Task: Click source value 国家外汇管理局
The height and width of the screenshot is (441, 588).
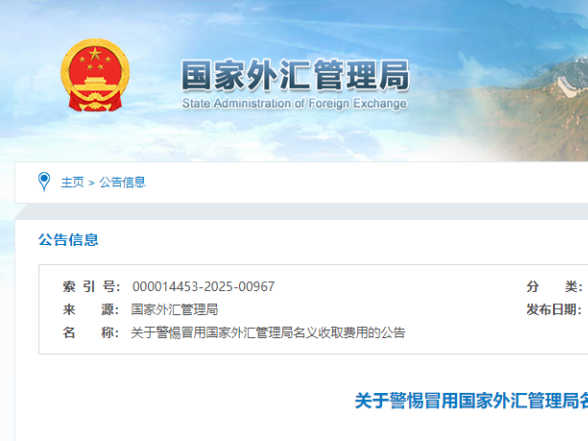Action: pos(174,309)
